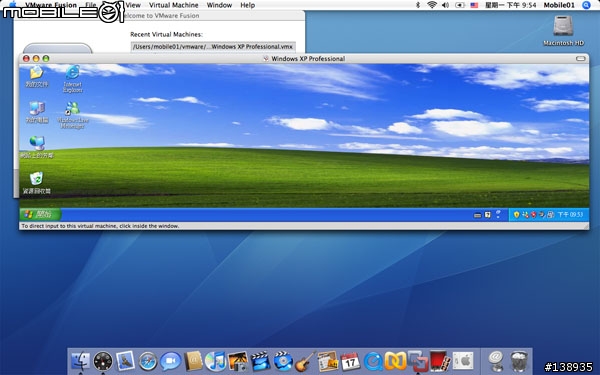Image resolution: width=600 pixels, height=375 pixels.
Task: Launch GarageBand guitar icon in Dock
Action: click(x=305, y=361)
